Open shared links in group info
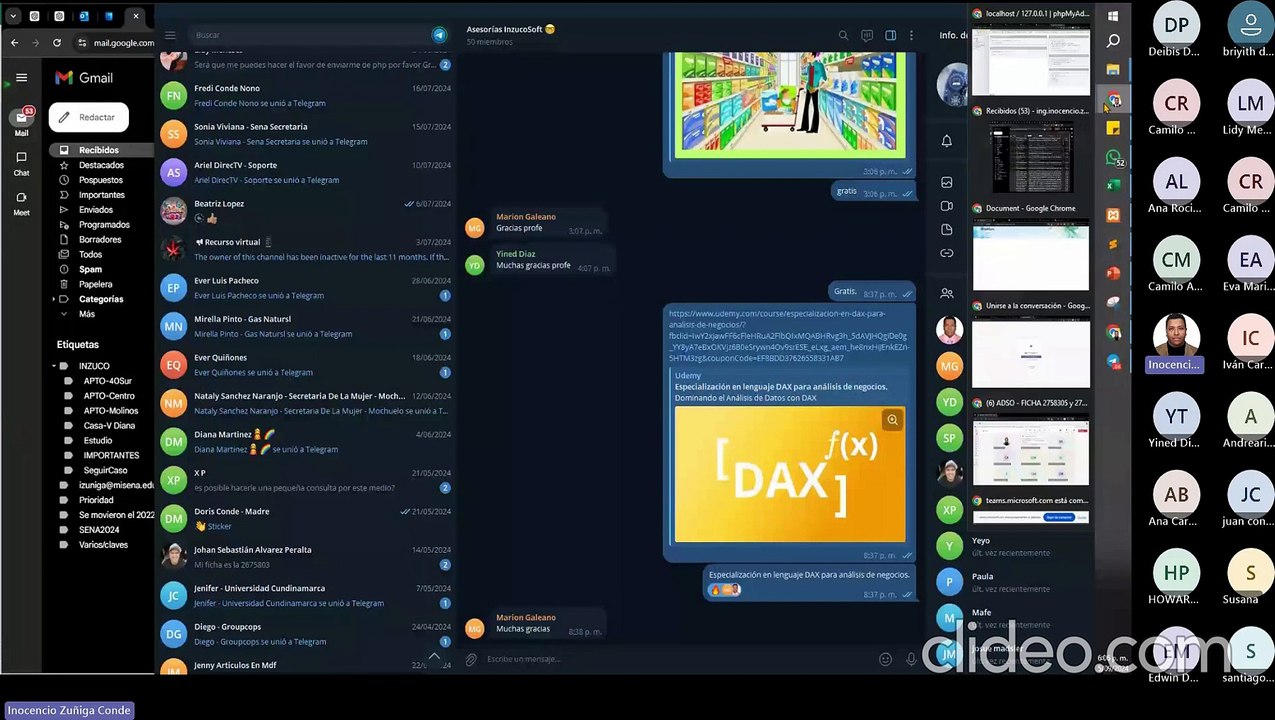 (x=947, y=253)
